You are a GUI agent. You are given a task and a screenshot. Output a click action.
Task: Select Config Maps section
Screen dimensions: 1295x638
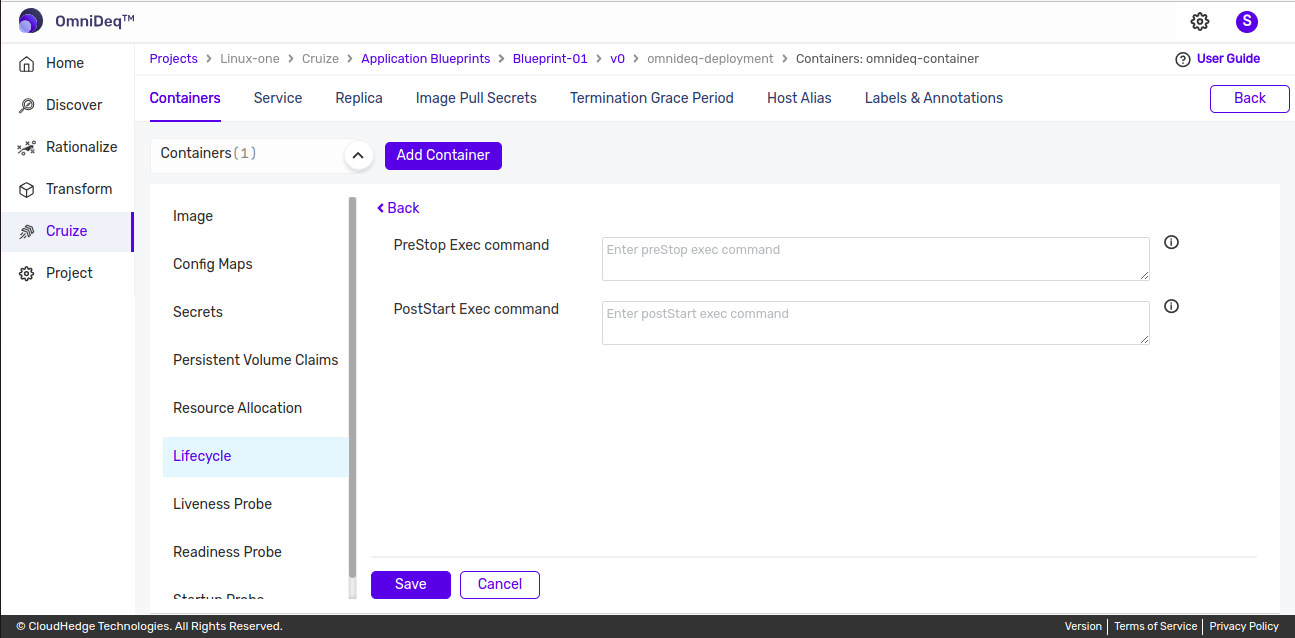(x=213, y=264)
